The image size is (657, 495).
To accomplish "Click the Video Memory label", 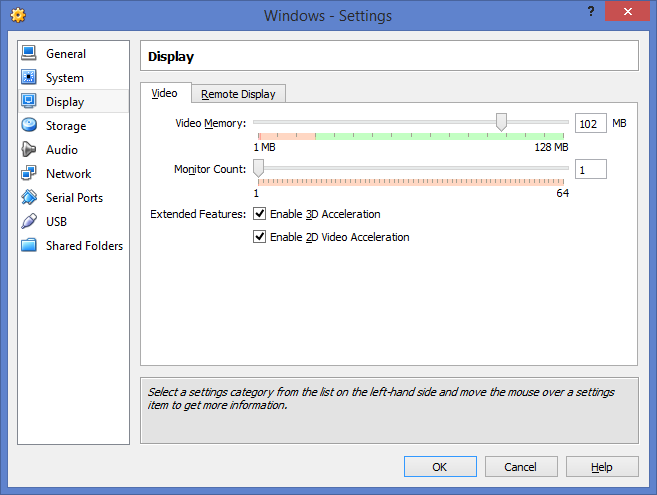I will pos(210,123).
